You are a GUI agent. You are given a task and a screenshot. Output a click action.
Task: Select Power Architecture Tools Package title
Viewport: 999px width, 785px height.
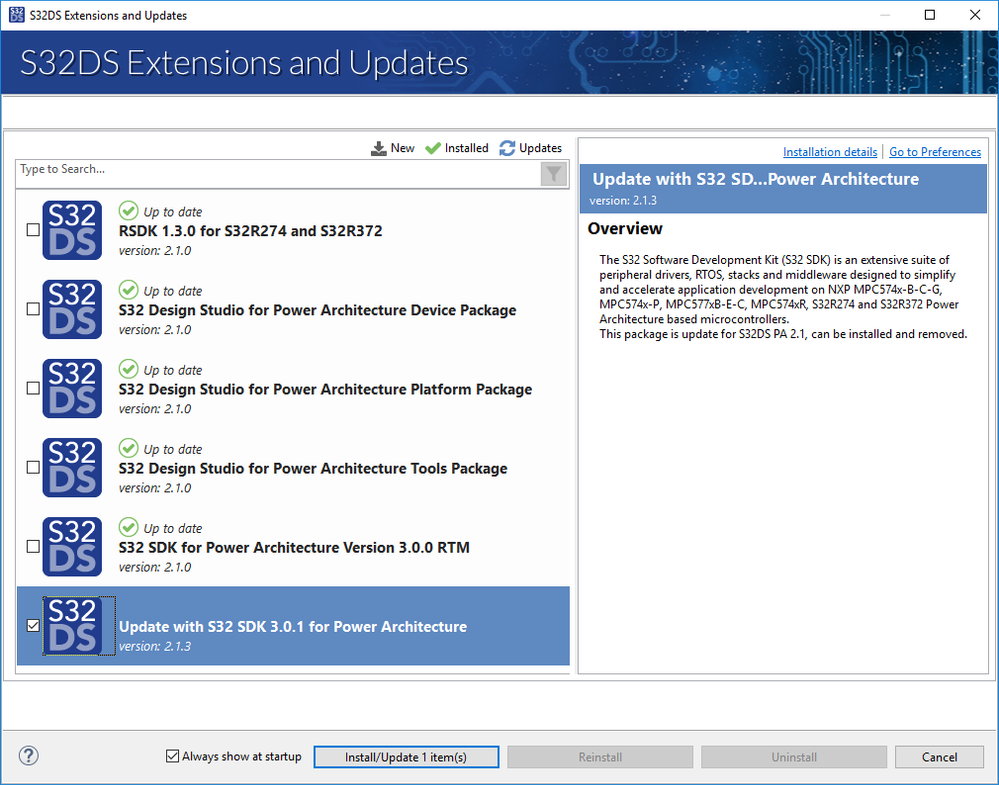click(x=313, y=468)
